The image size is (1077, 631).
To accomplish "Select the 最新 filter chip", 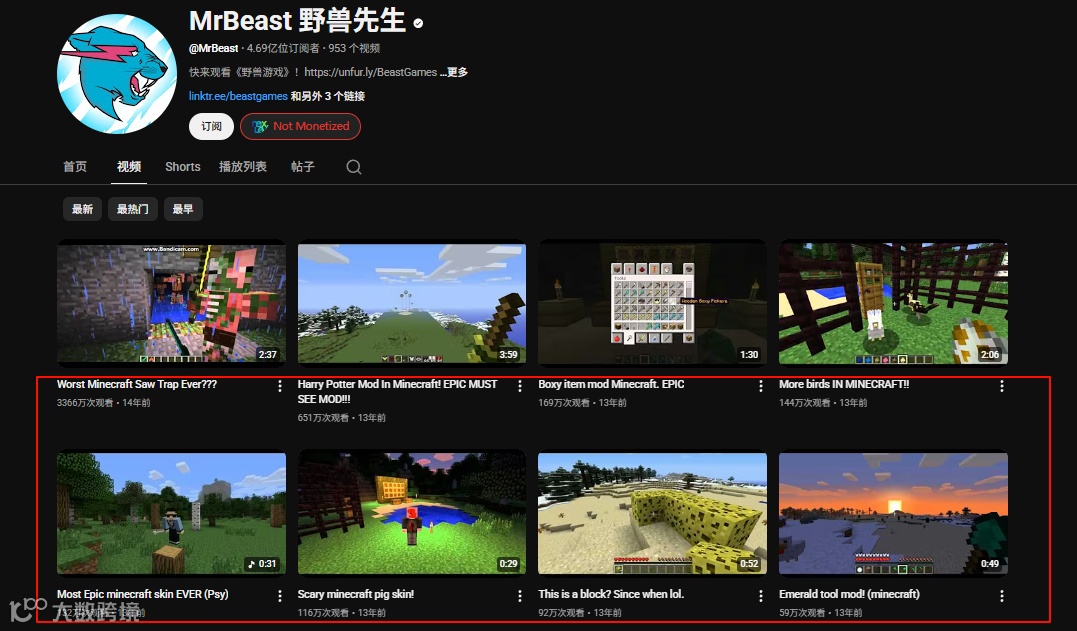I will 82,209.
